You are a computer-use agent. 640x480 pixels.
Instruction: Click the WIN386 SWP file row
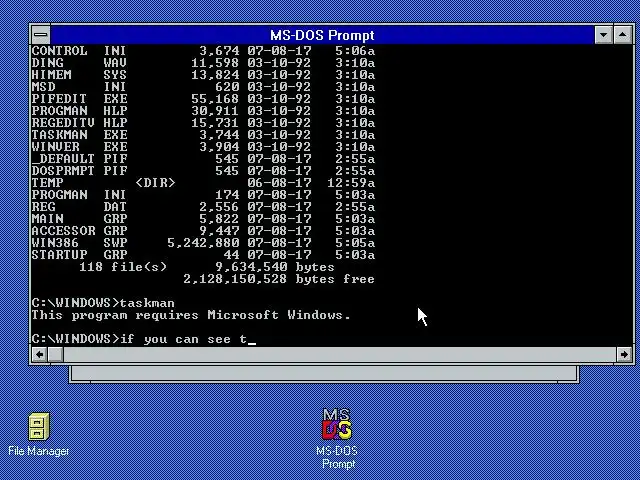(203, 242)
